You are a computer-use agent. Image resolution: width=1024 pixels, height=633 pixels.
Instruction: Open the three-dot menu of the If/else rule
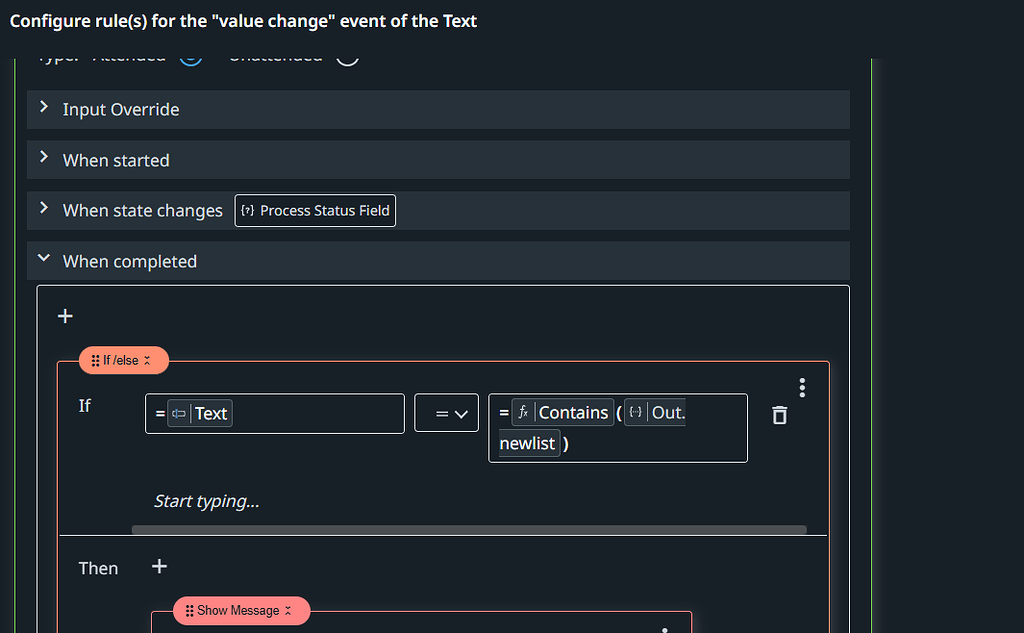pyautogui.click(x=802, y=387)
